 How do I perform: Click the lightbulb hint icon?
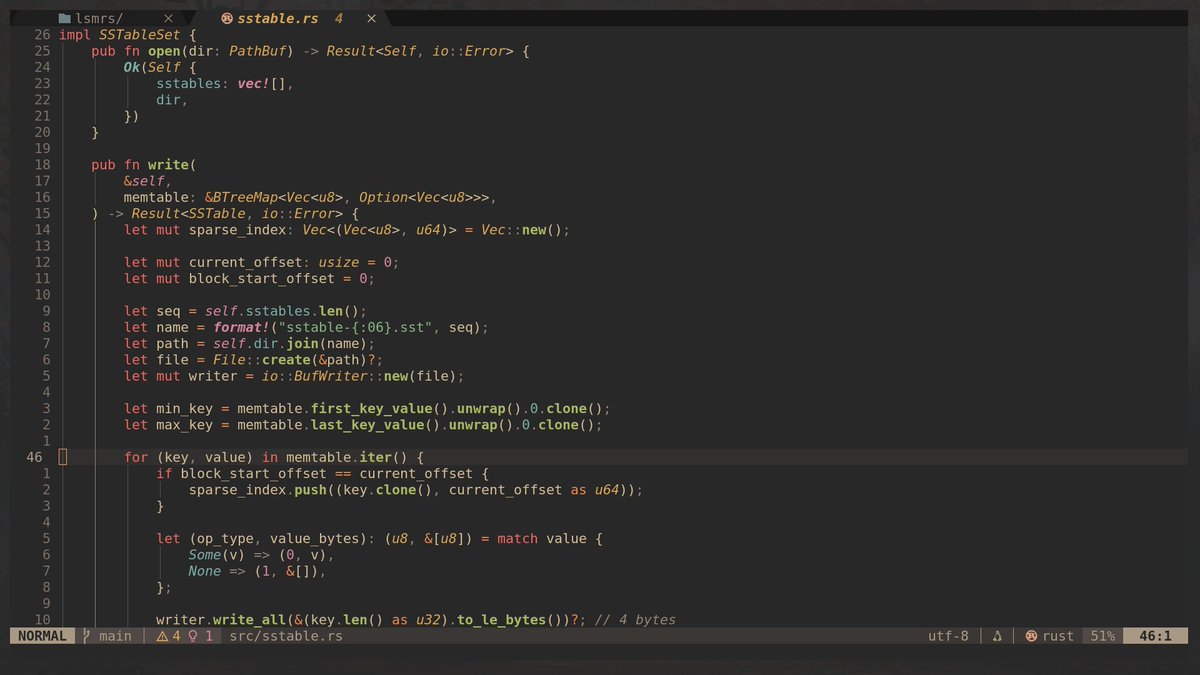point(193,636)
